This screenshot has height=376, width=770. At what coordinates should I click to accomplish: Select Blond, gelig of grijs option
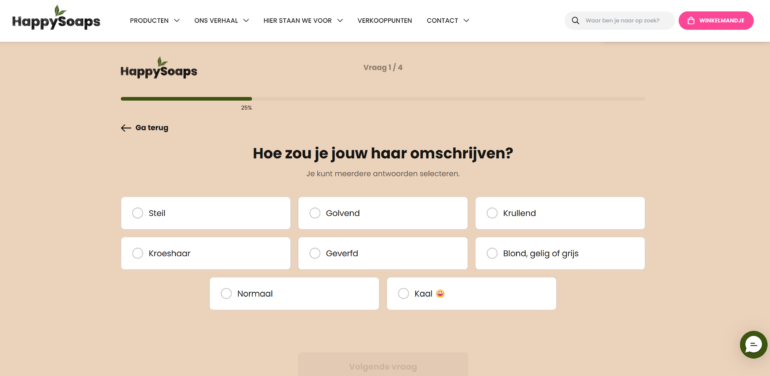(560, 253)
